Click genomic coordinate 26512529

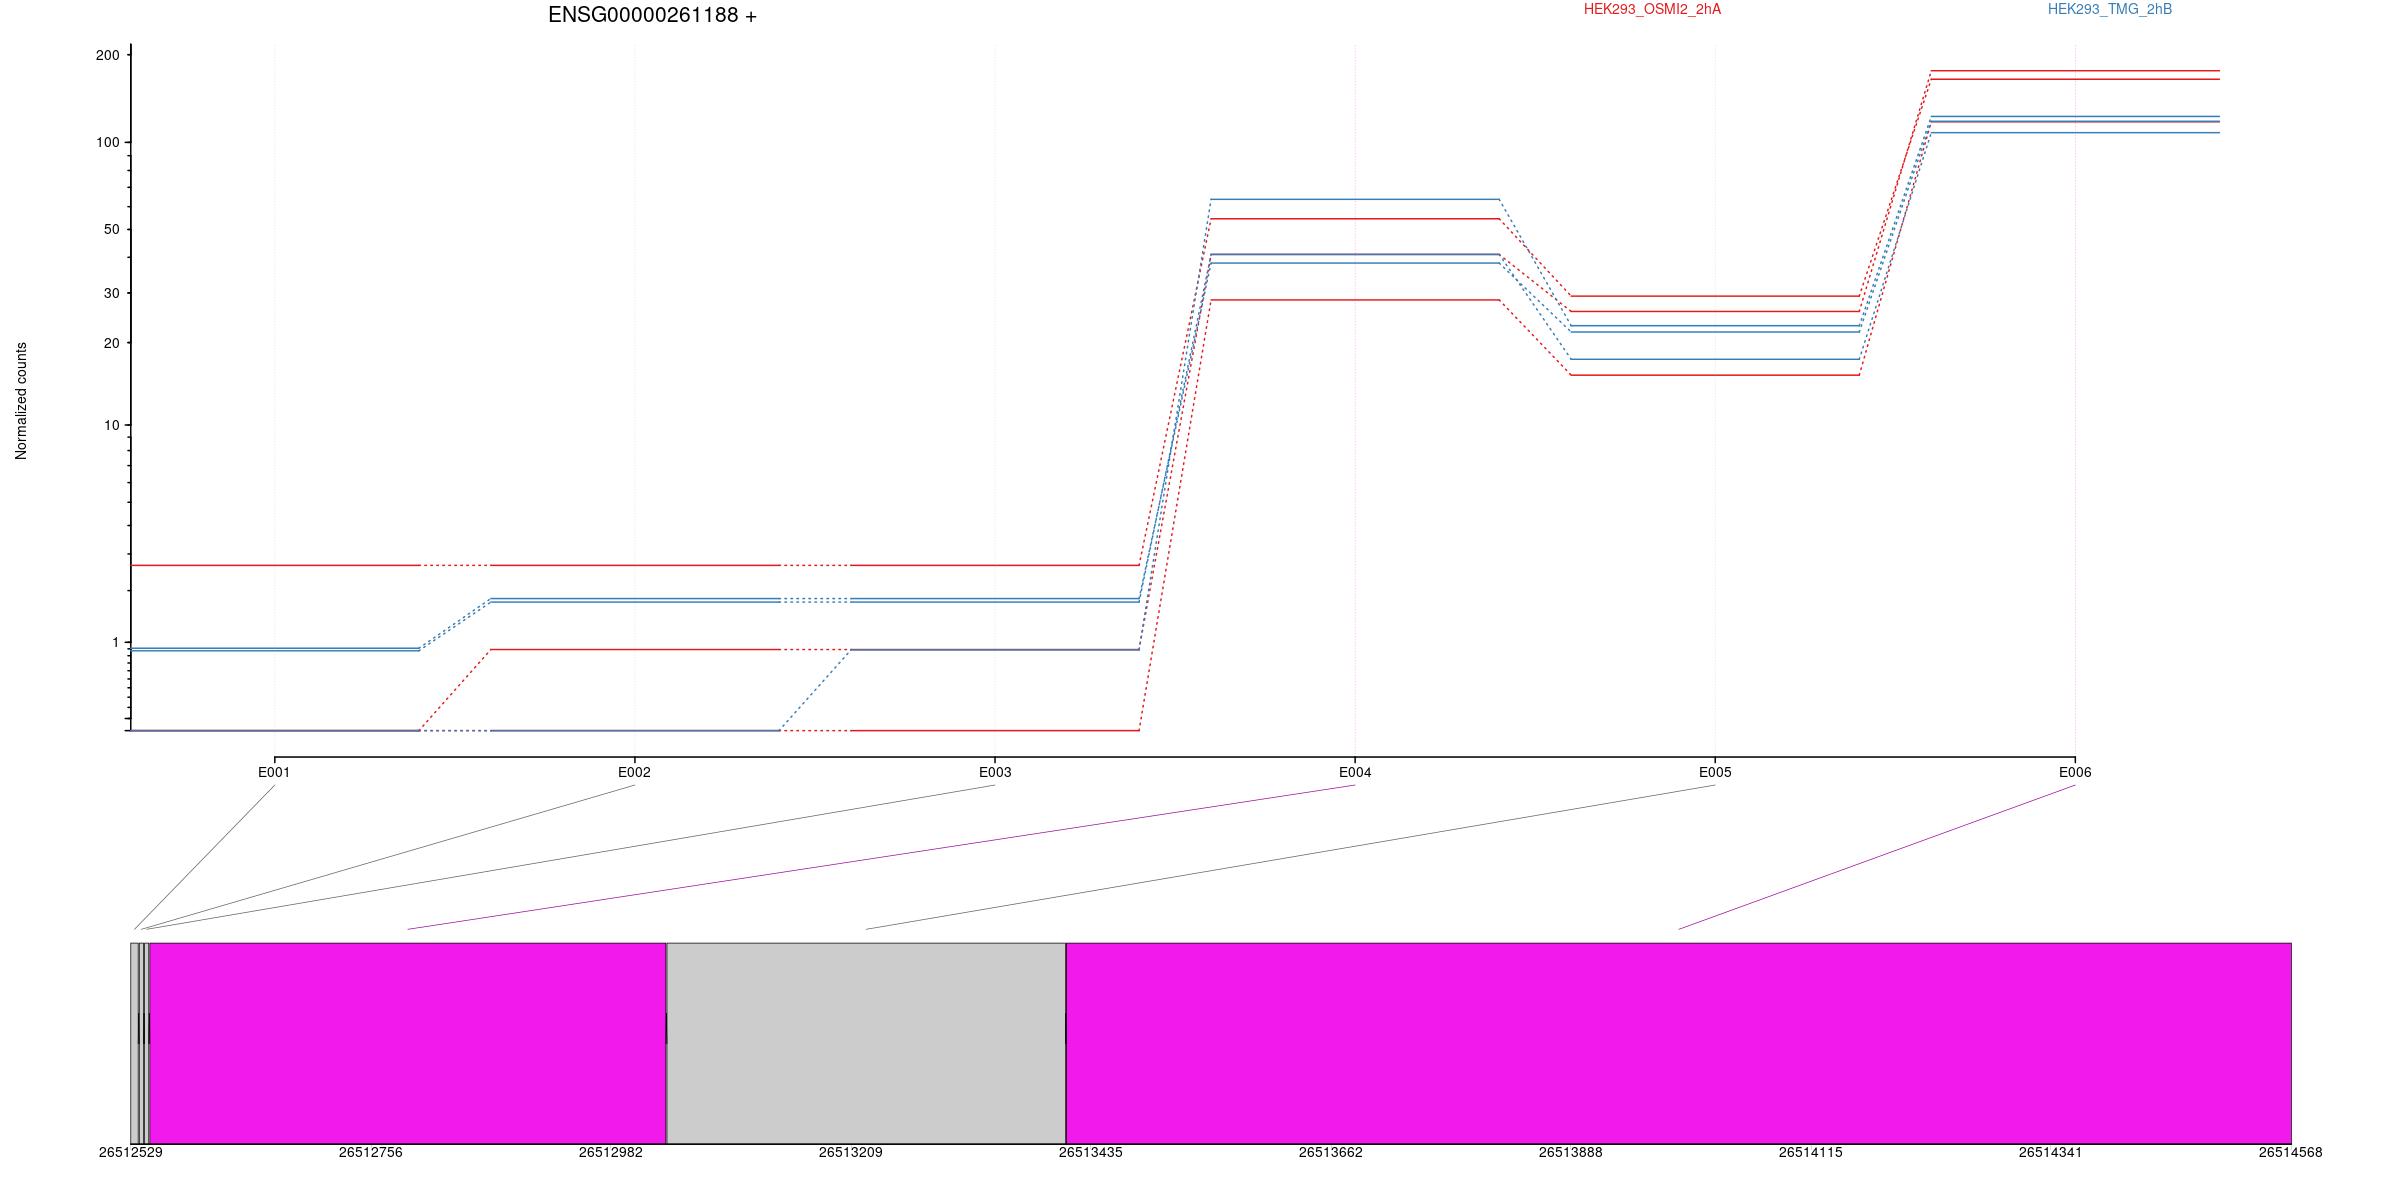click(x=131, y=1152)
